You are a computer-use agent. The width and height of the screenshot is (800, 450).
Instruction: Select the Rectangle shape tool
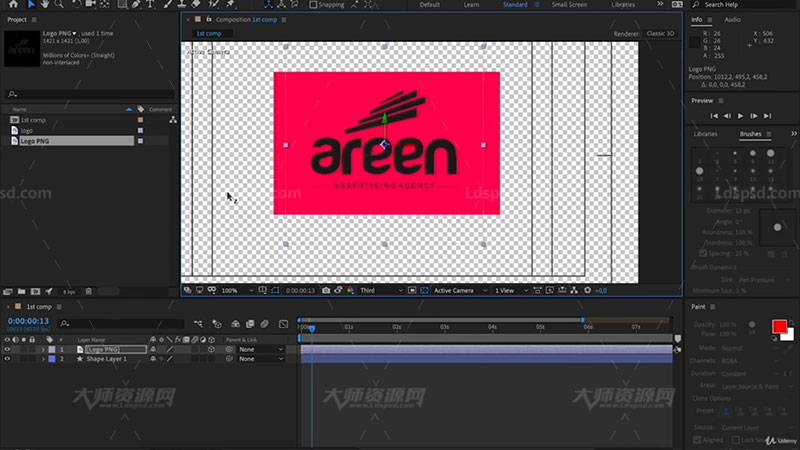[x=122, y=4]
